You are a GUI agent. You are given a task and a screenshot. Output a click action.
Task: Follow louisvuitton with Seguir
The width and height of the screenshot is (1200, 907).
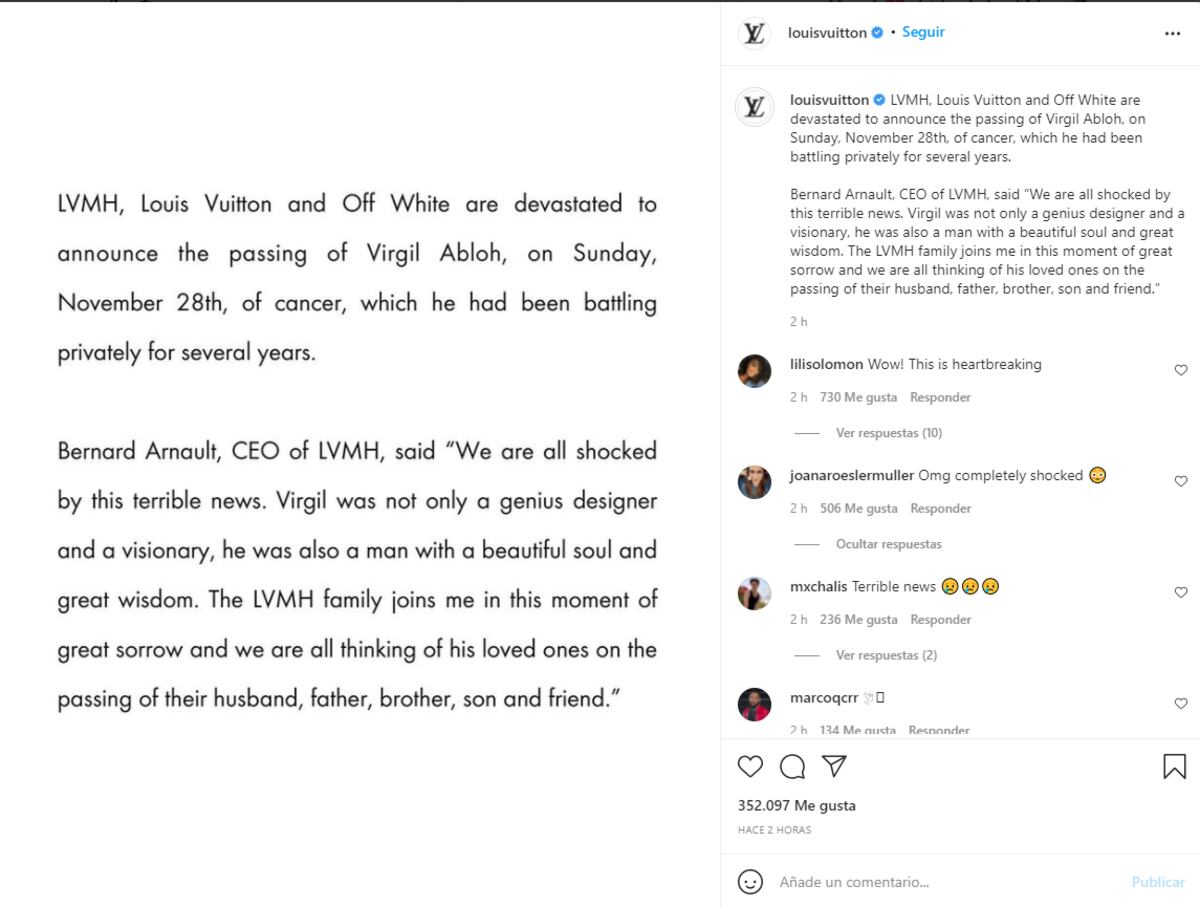pyautogui.click(x=923, y=32)
